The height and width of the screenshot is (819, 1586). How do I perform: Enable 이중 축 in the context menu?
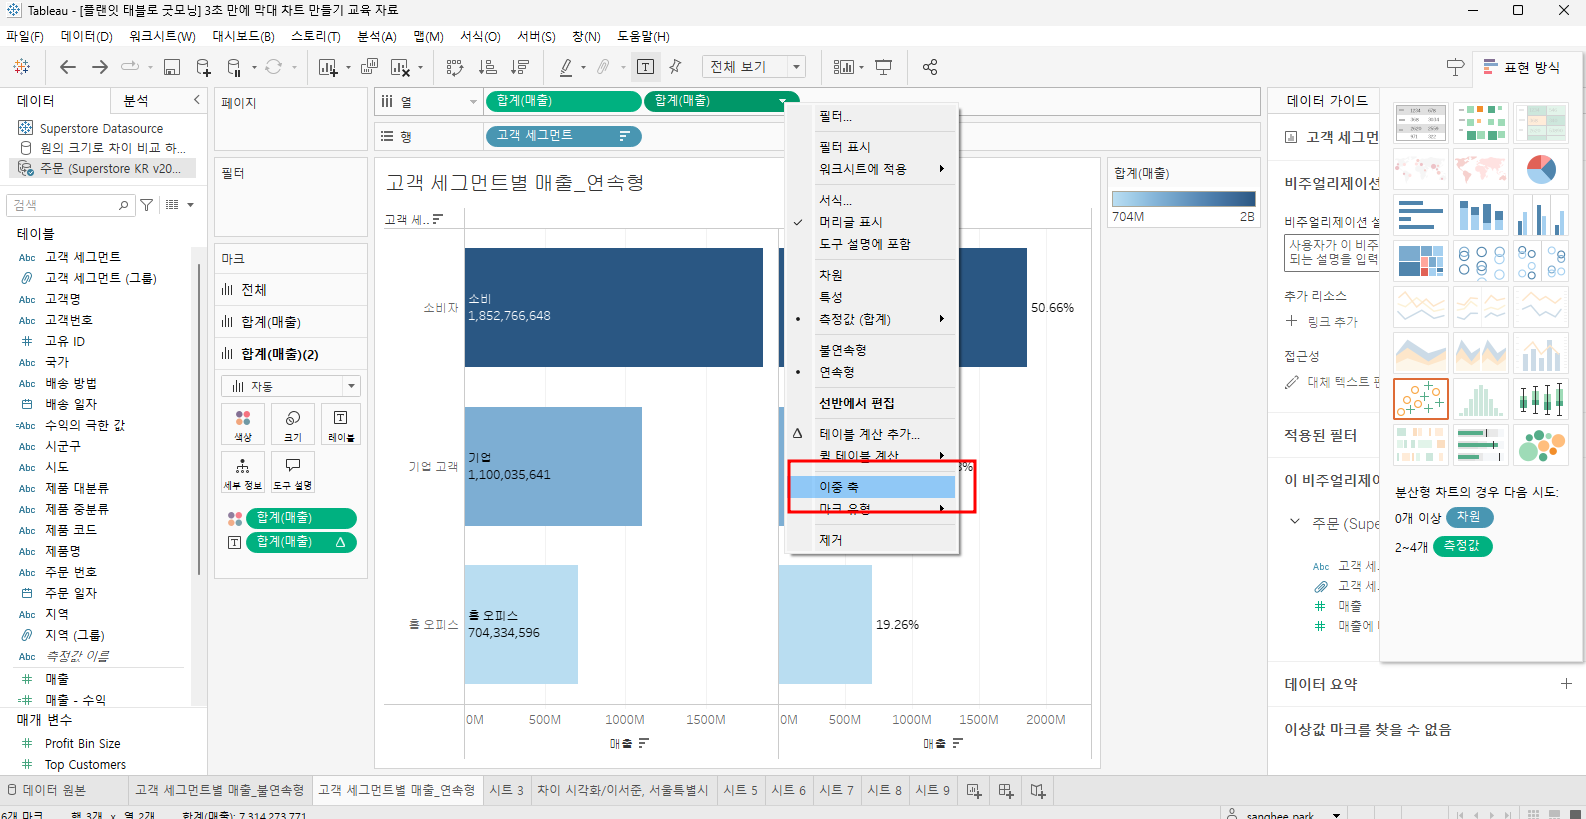(872, 487)
